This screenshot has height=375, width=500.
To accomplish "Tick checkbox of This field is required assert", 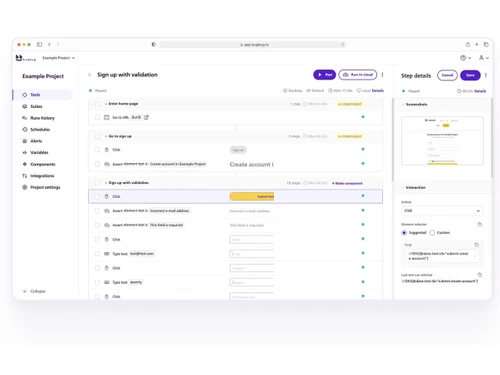I will [x=97, y=225].
